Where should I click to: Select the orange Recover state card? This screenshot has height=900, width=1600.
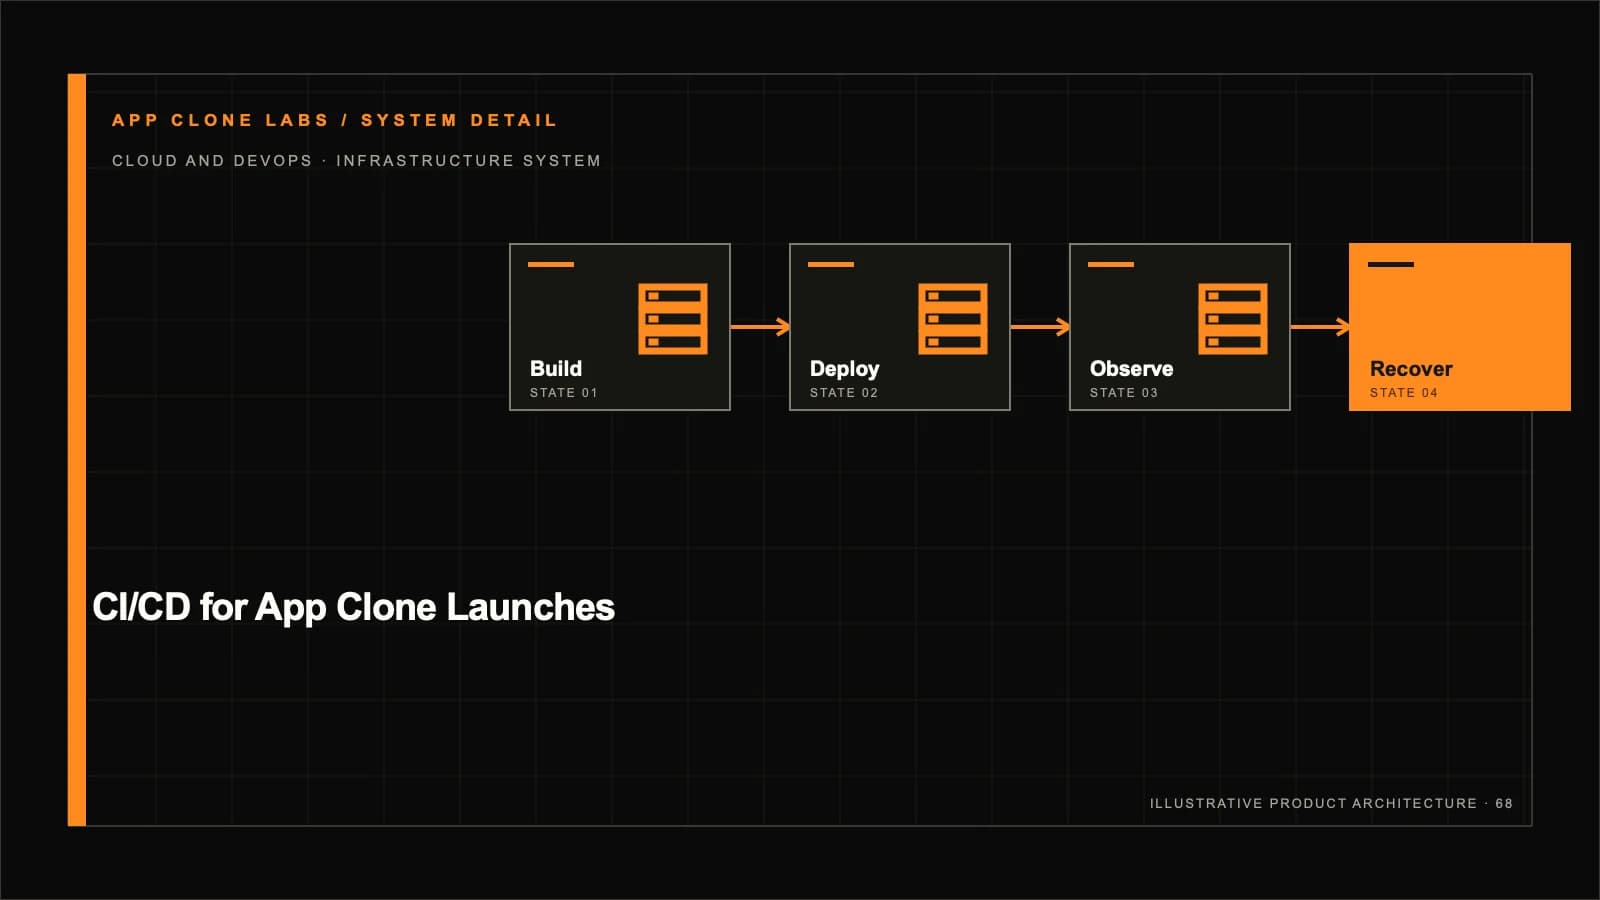tap(1460, 327)
